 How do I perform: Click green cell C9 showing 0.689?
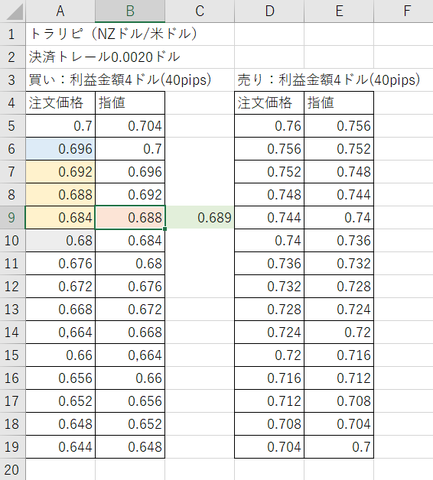coord(200,217)
